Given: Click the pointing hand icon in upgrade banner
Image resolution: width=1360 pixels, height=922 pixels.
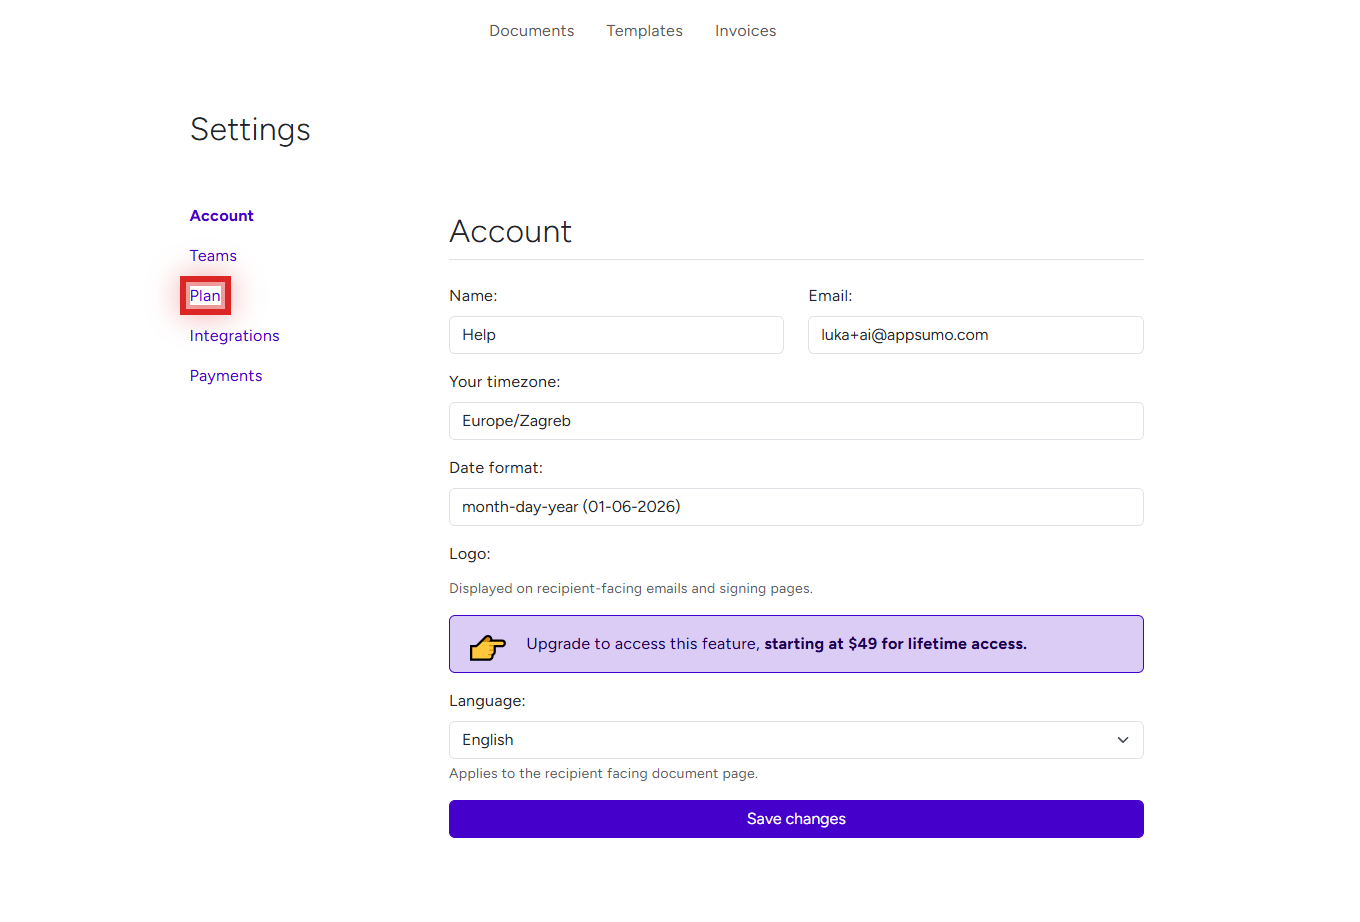Looking at the screenshot, I should pyautogui.click(x=487, y=644).
